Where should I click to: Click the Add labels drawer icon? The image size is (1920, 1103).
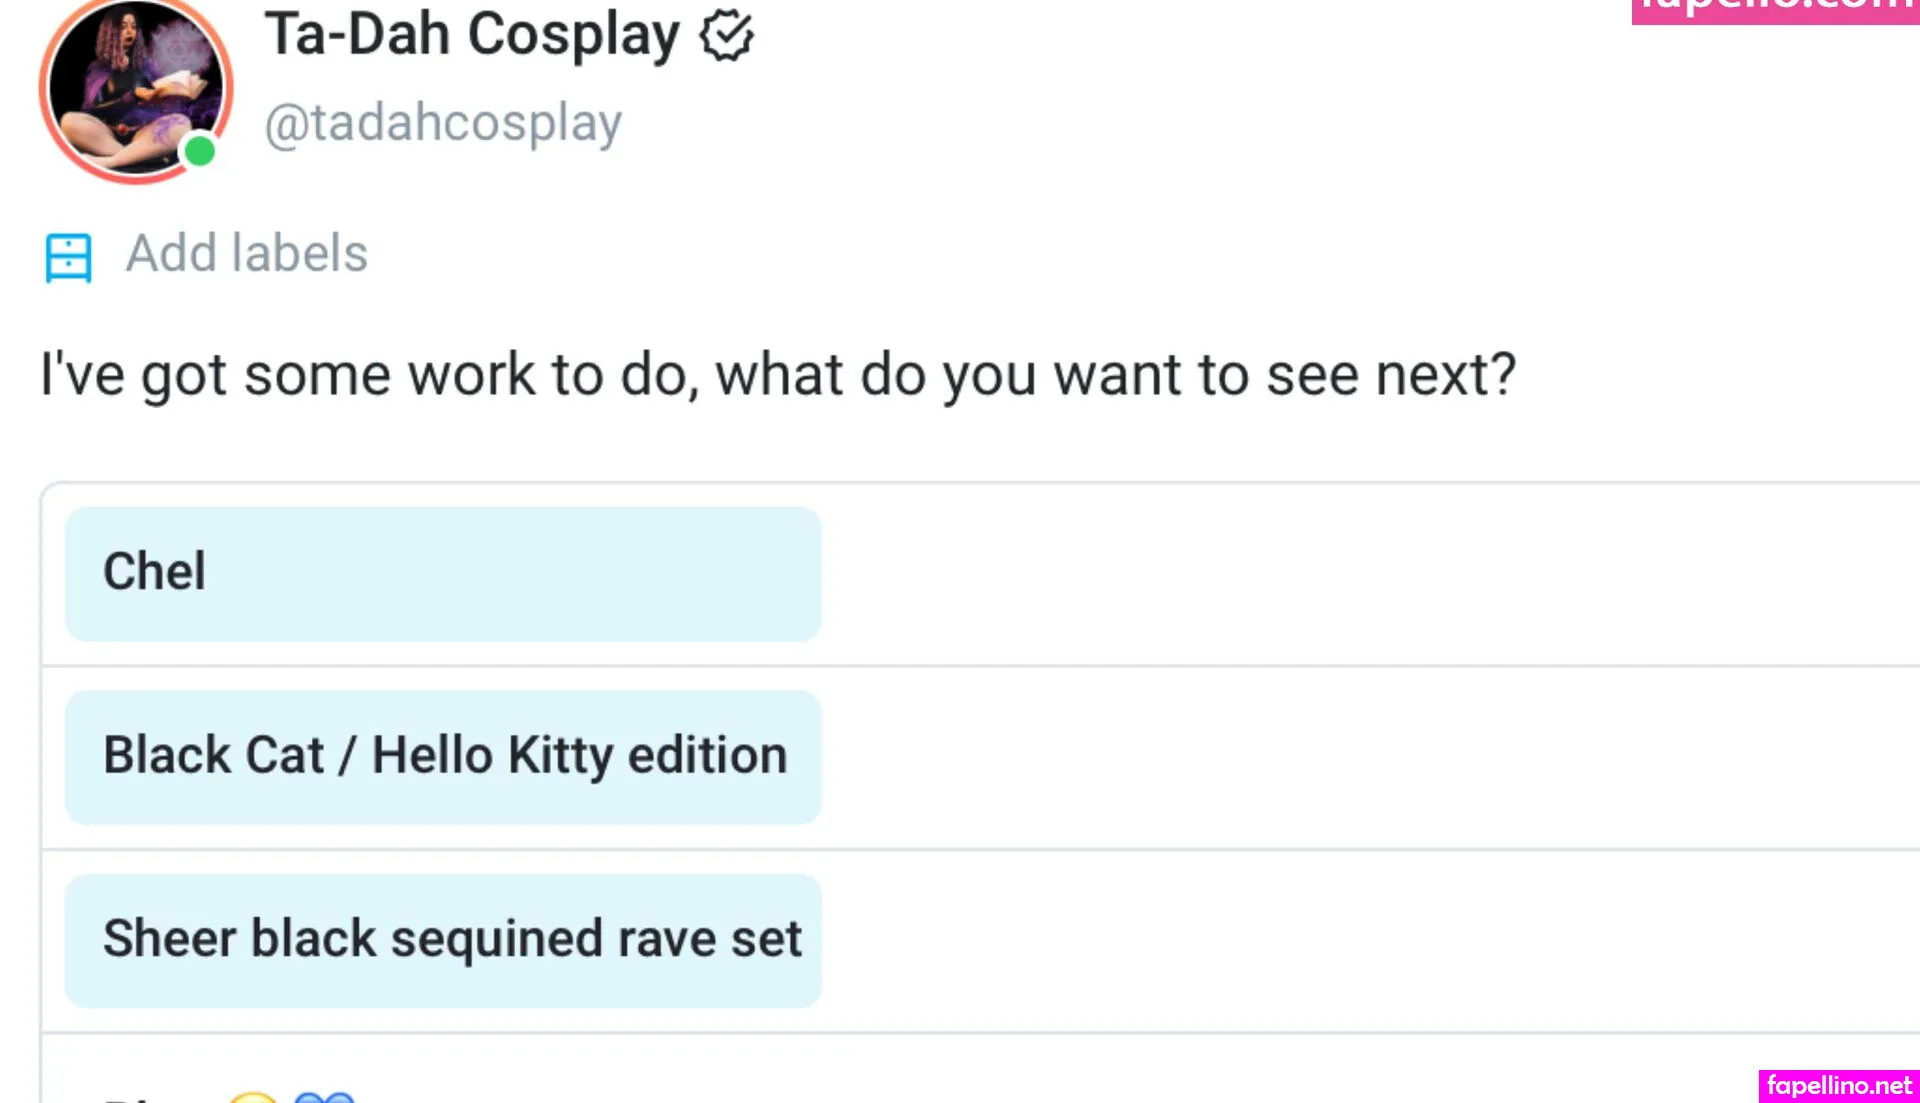point(68,257)
